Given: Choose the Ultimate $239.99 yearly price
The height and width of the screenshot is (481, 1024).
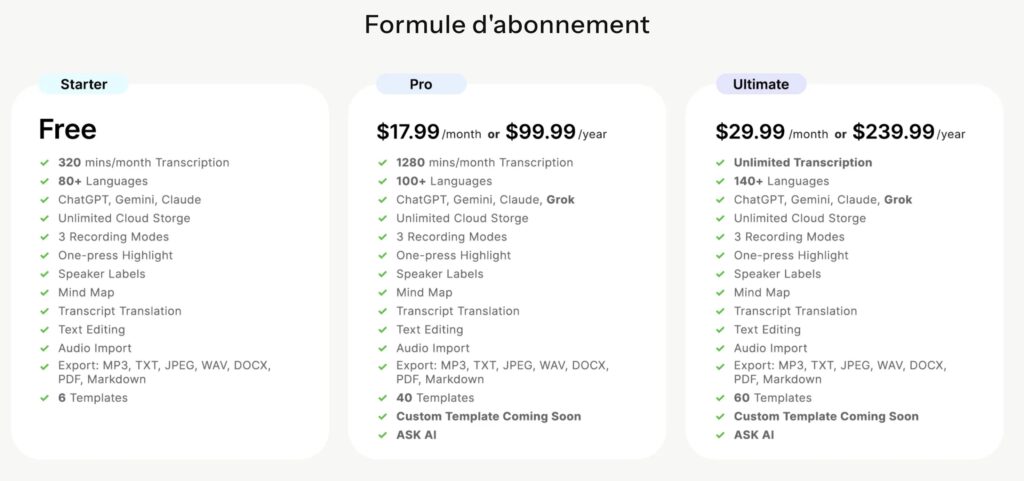Looking at the screenshot, I should click(893, 132).
